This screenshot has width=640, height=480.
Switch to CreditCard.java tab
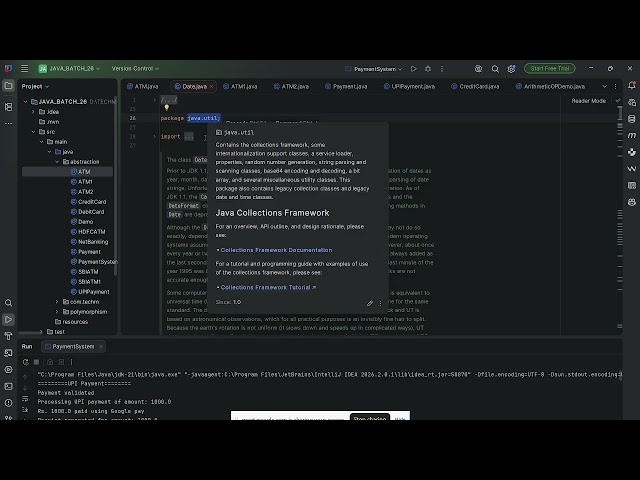point(475,87)
